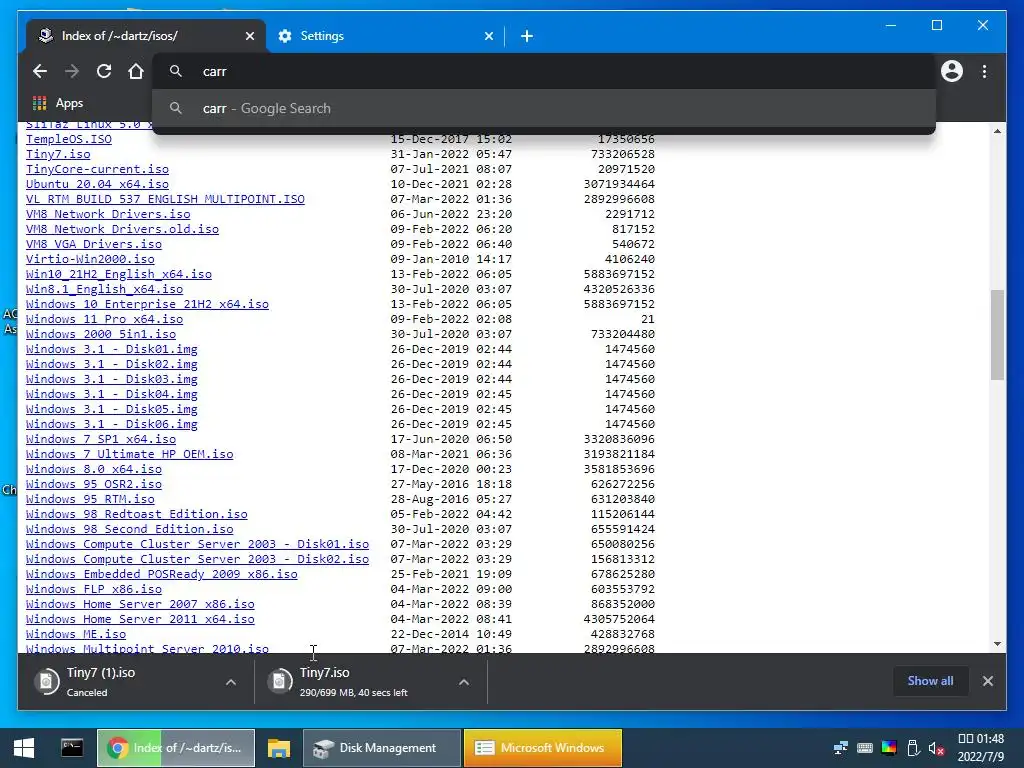
Task: Show all downloads
Action: pos(930,680)
